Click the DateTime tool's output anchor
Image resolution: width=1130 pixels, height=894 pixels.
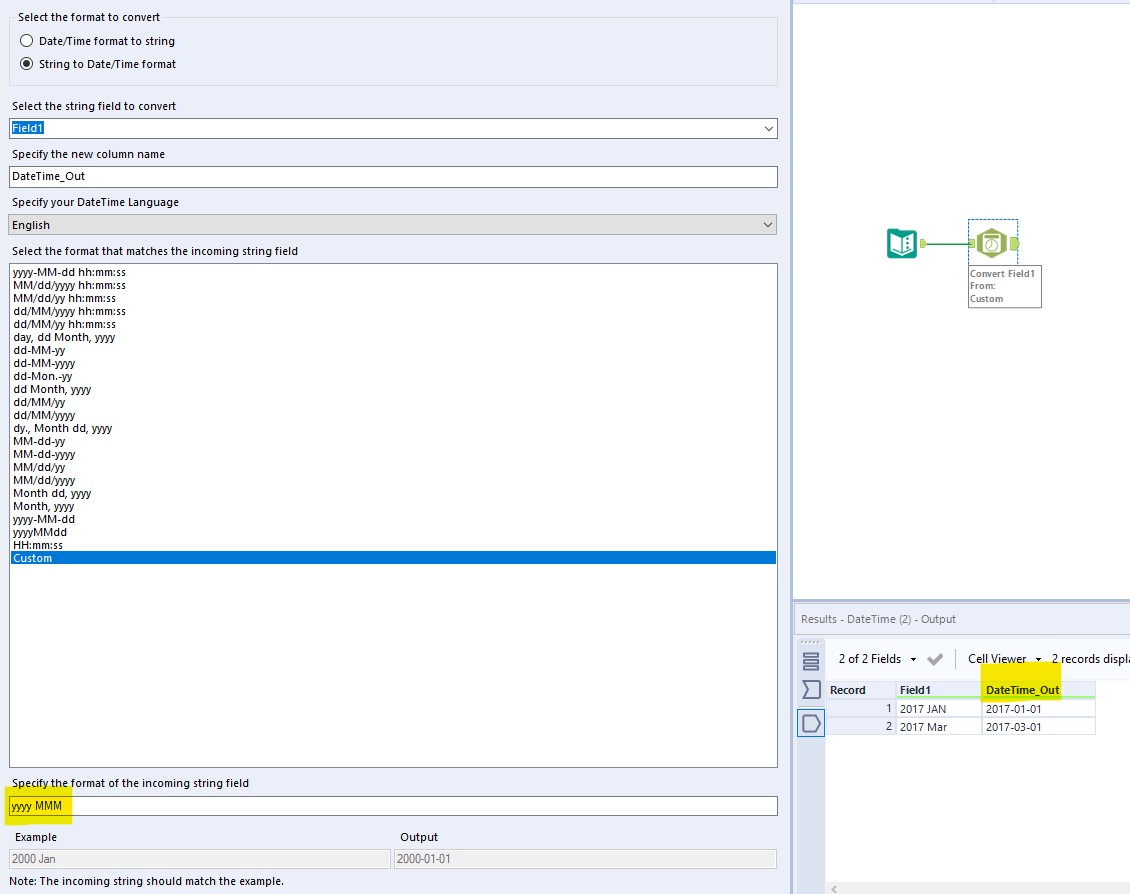coord(1013,242)
